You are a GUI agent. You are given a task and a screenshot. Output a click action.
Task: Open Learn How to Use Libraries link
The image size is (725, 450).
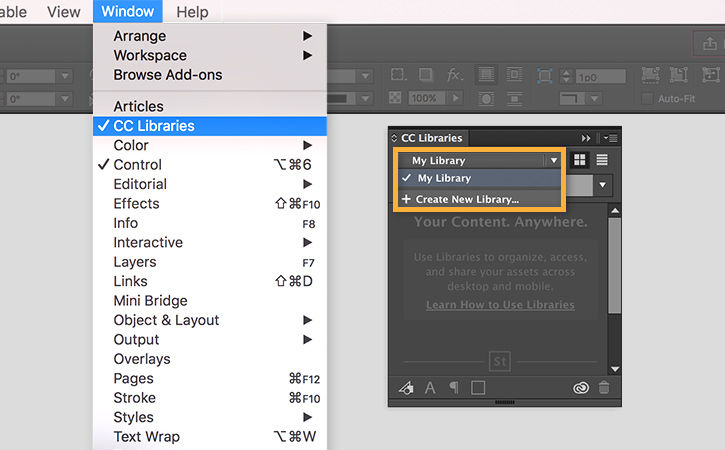pos(500,305)
